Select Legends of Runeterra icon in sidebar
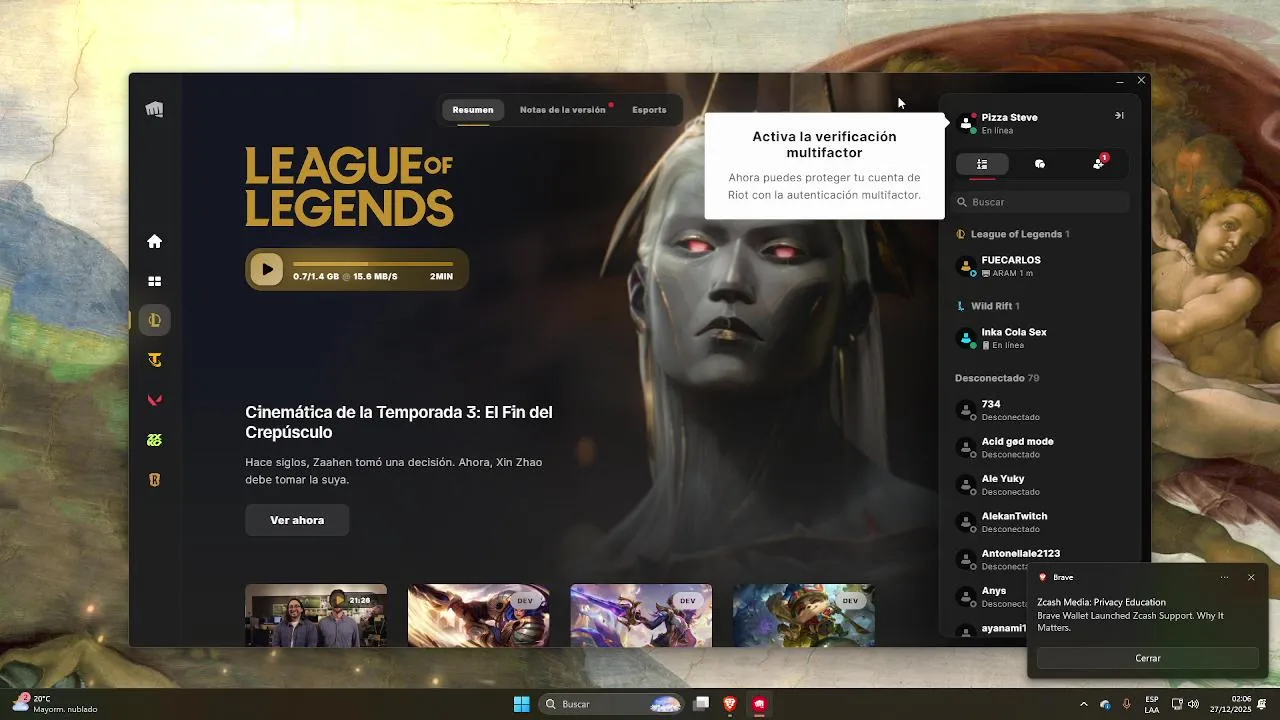This screenshot has height=720, width=1280. 154,480
